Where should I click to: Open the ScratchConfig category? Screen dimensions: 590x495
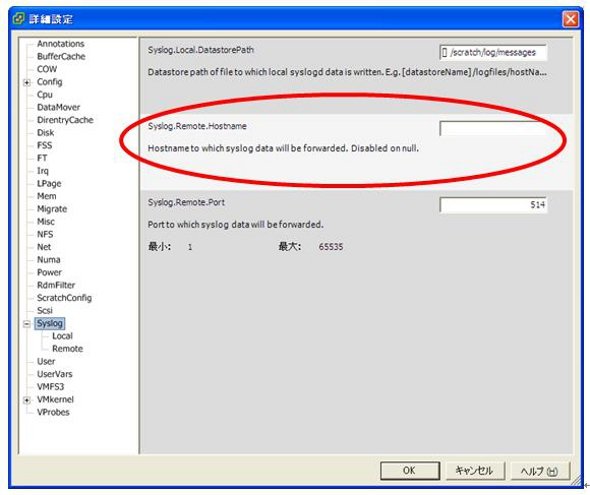[64, 298]
